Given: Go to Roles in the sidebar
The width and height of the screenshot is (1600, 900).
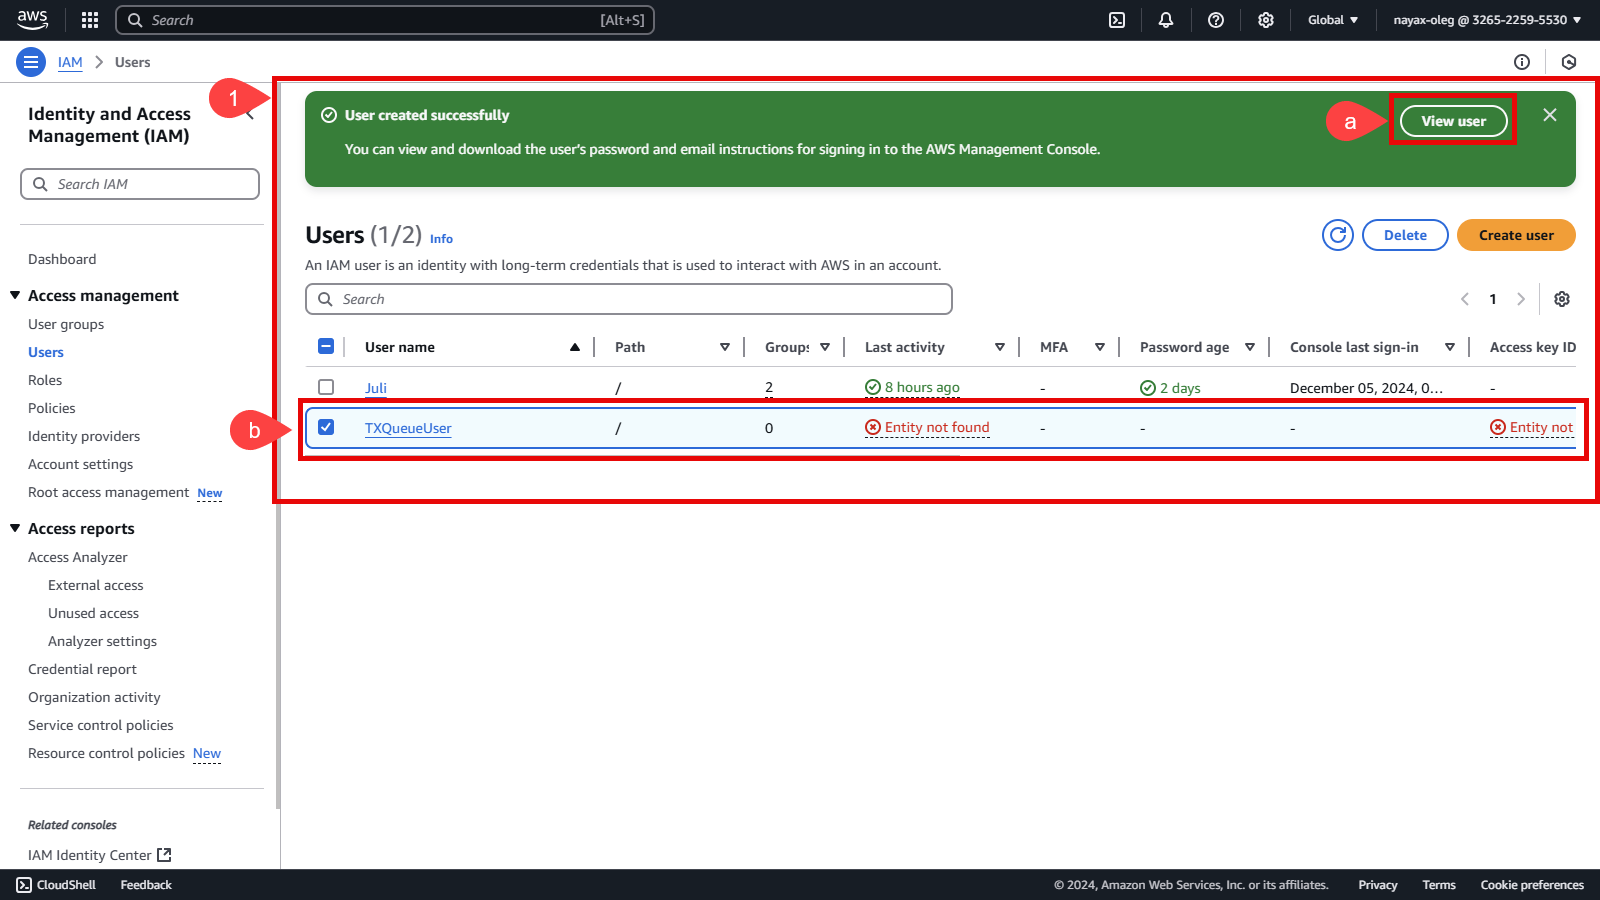Looking at the screenshot, I should coord(45,380).
